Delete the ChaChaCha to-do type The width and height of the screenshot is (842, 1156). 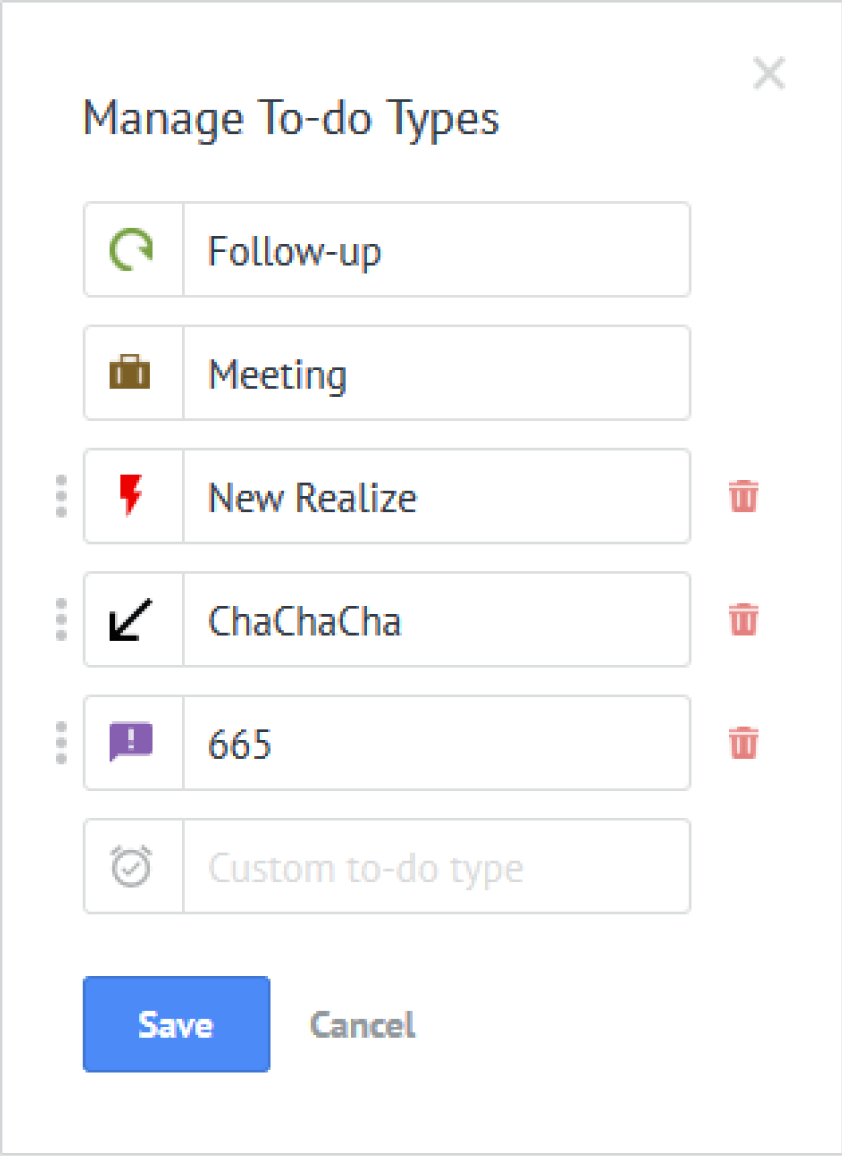(x=743, y=619)
